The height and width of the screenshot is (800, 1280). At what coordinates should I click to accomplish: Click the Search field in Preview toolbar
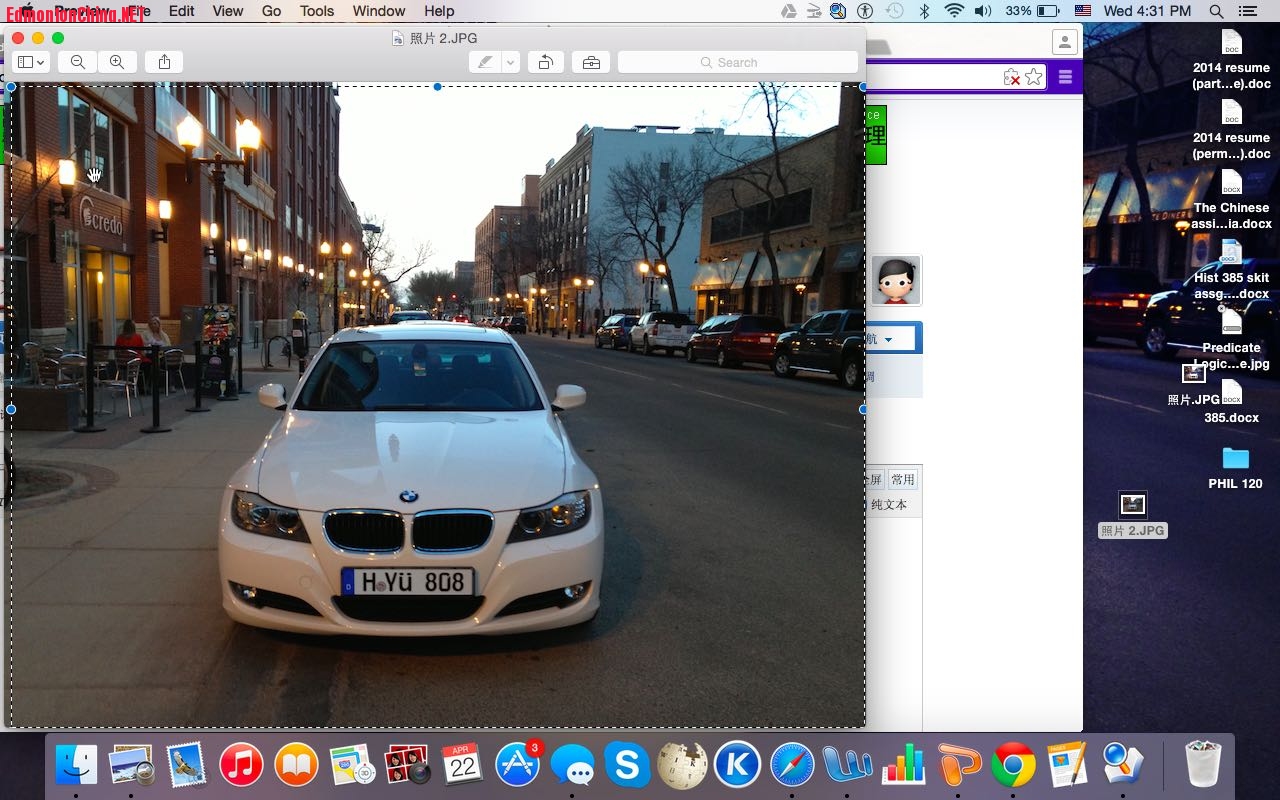click(x=737, y=62)
